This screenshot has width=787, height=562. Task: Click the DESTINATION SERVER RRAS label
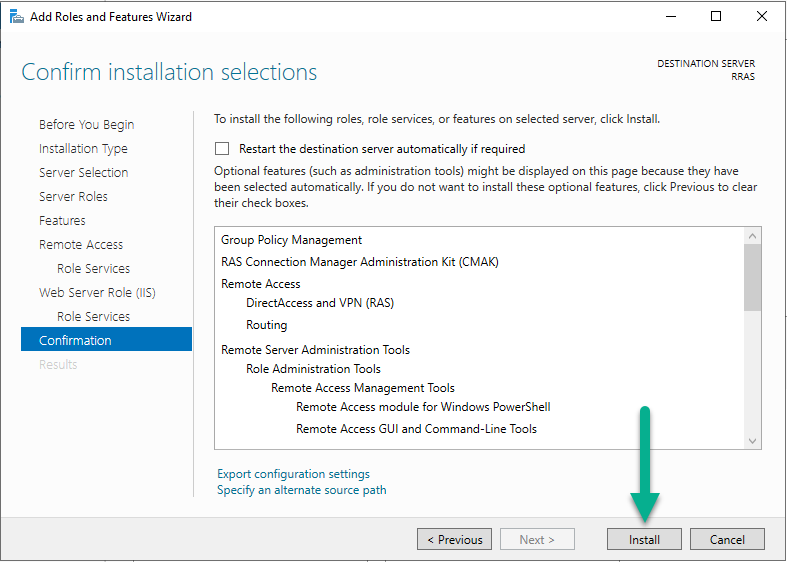pyautogui.click(x=706, y=70)
